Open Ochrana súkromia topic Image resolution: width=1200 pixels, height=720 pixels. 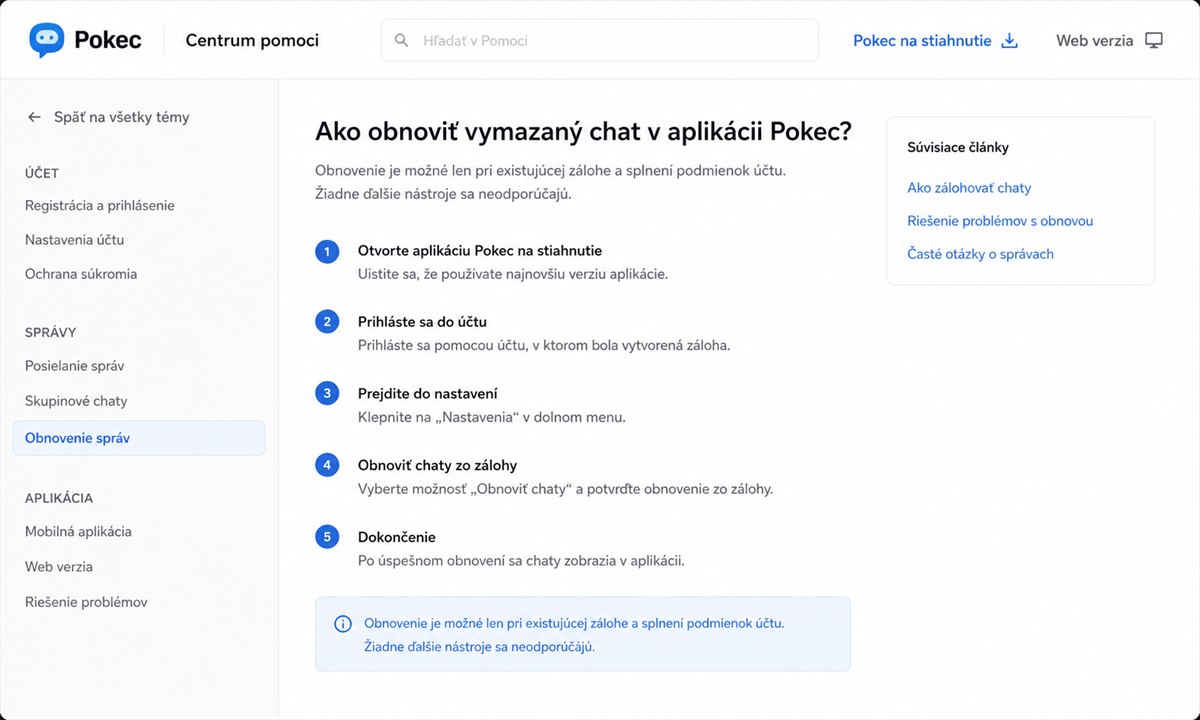click(81, 274)
